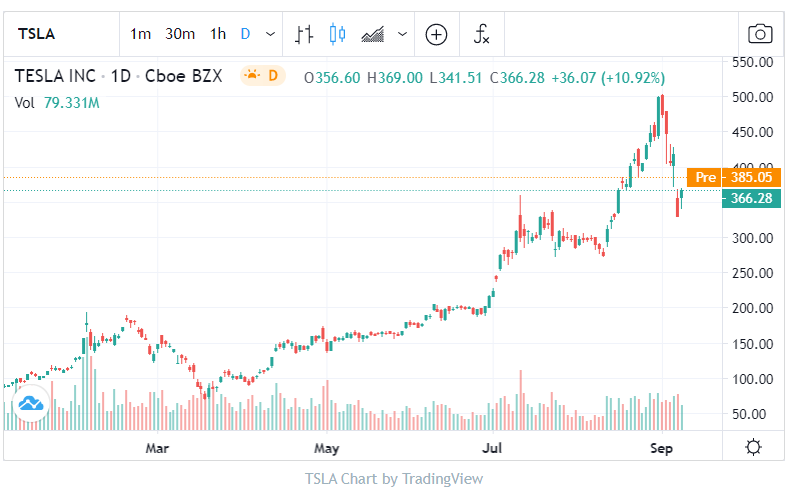Take a chart snapshot with camera icon
Viewport: 788px width, 494px height.
tap(760, 34)
